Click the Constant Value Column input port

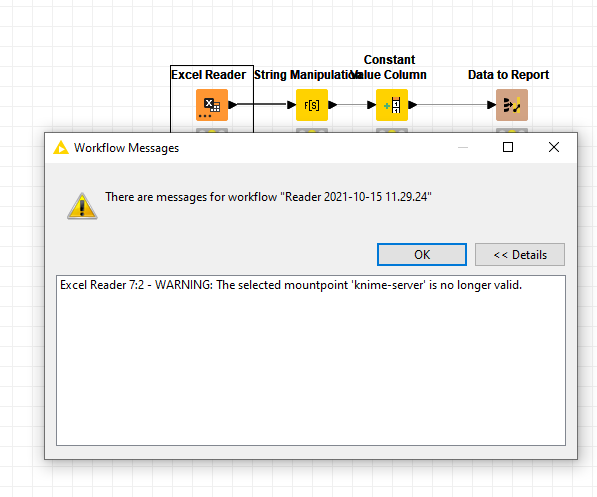click(x=371, y=104)
